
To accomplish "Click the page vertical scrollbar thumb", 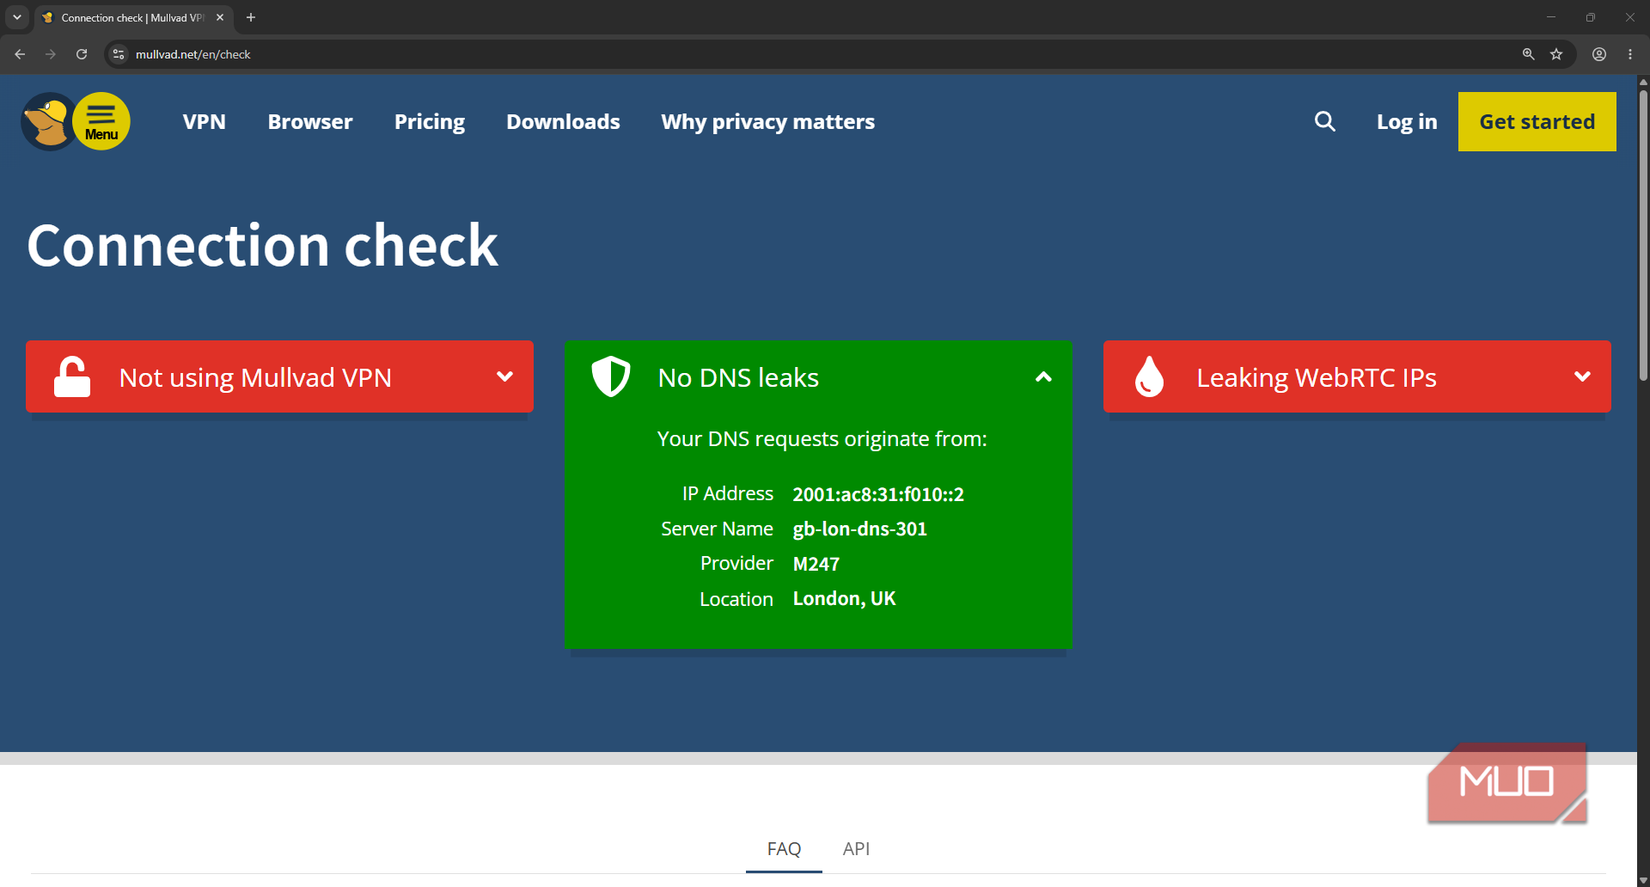I will 1643,235.
